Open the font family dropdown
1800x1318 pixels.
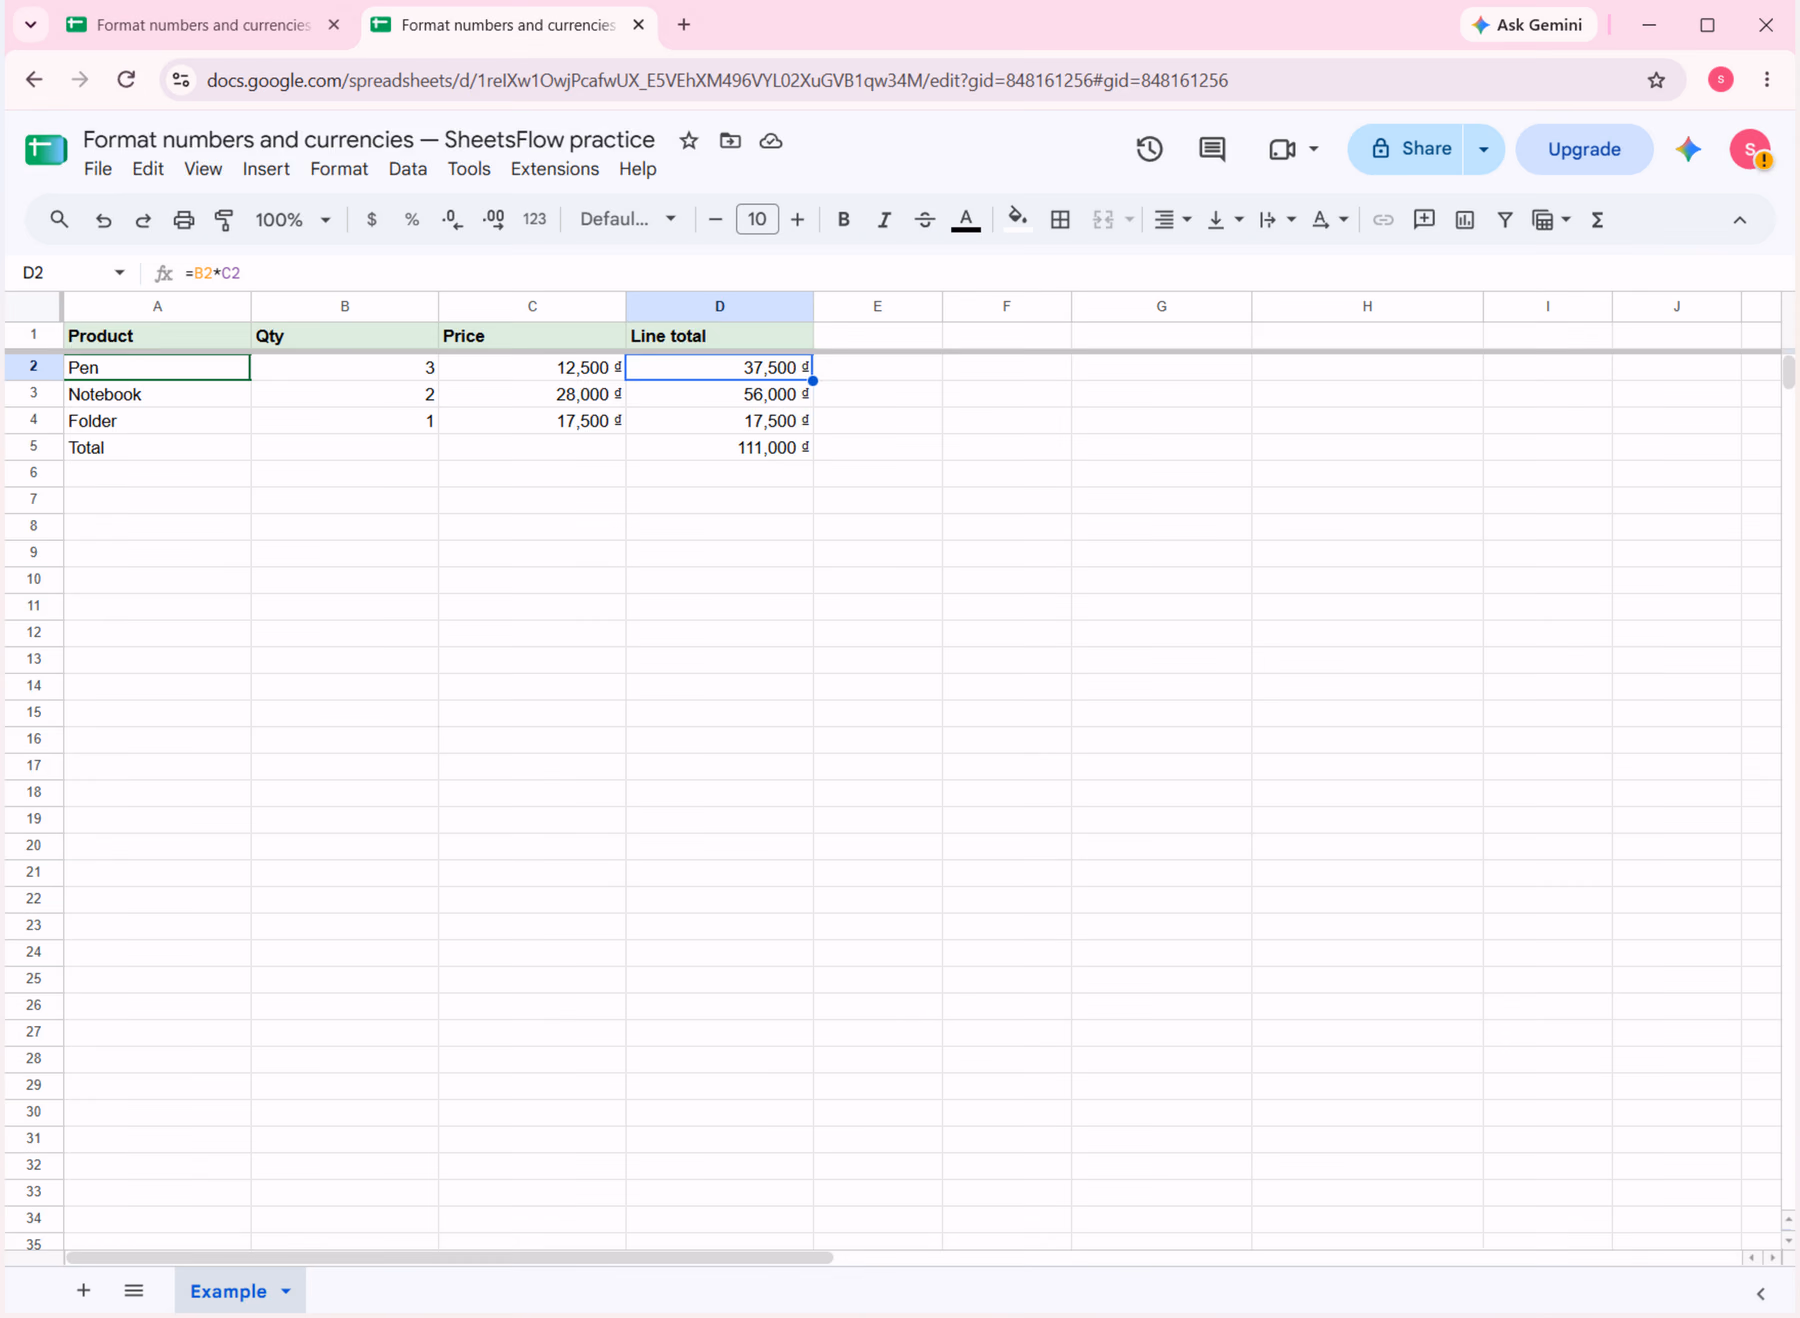[x=628, y=220]
